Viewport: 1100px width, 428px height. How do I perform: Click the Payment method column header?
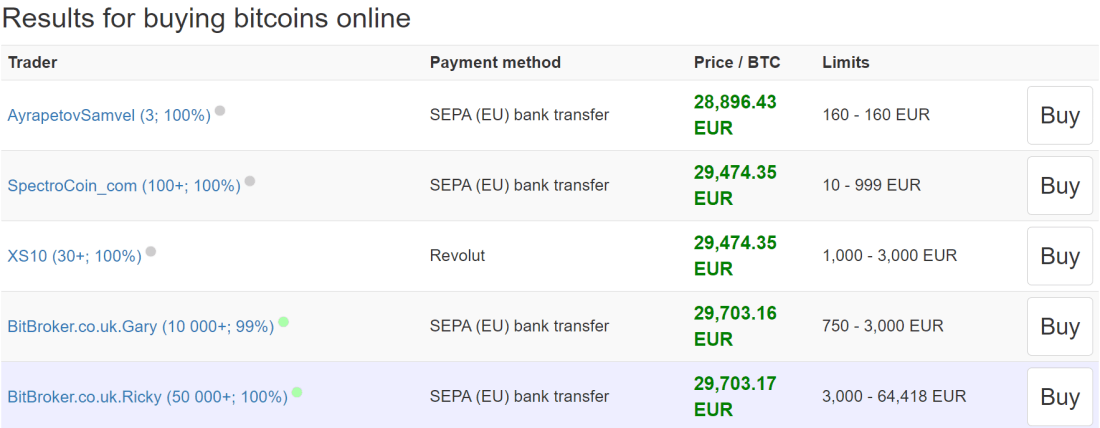coord(495,62)
